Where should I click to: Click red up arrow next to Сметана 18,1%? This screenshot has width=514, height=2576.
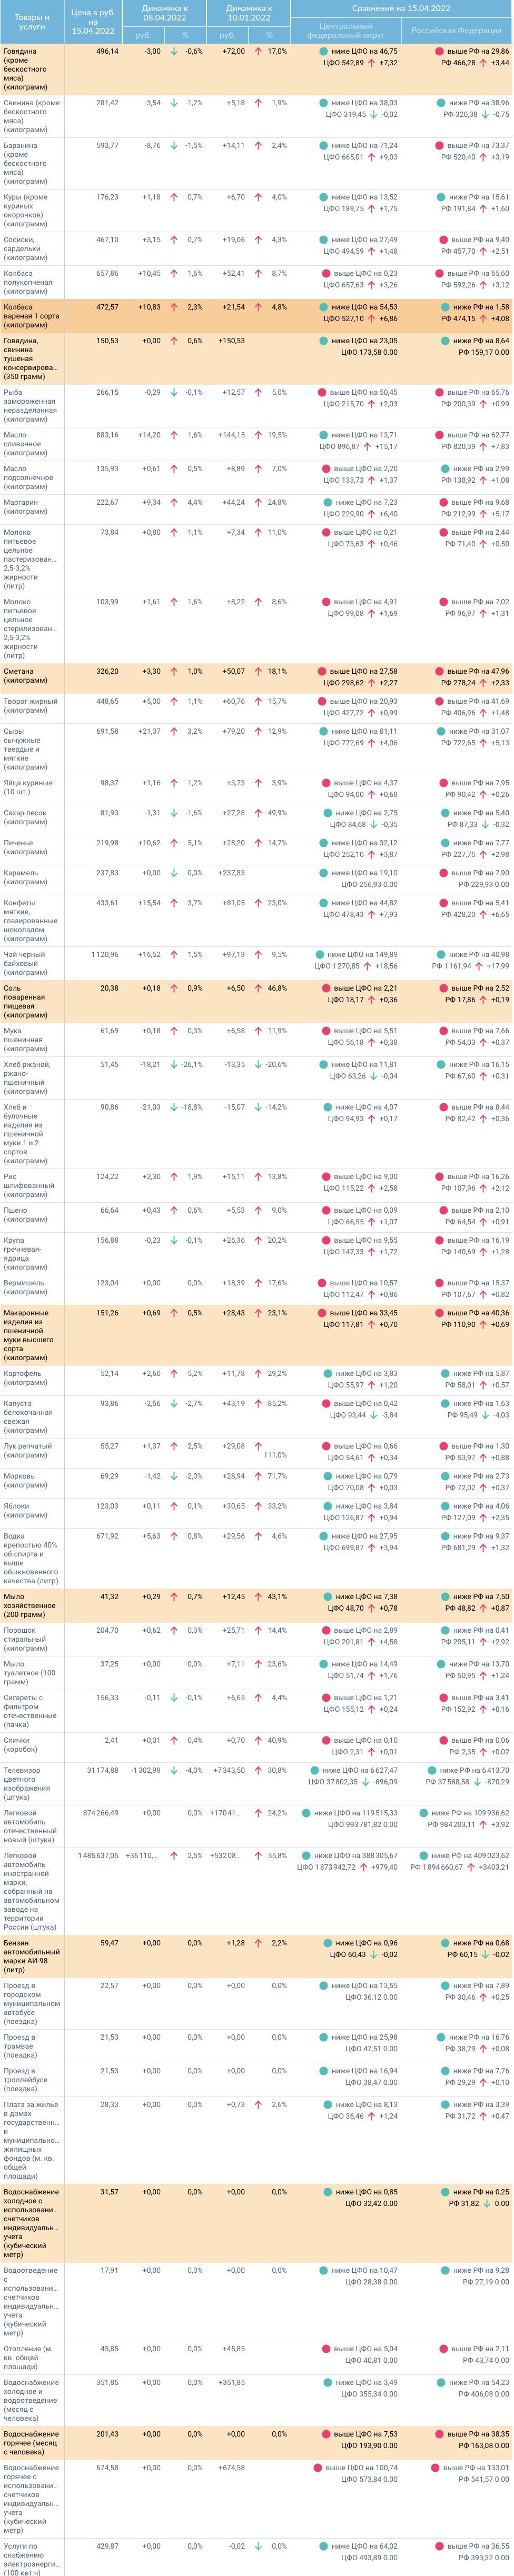(x=258, y=672)
